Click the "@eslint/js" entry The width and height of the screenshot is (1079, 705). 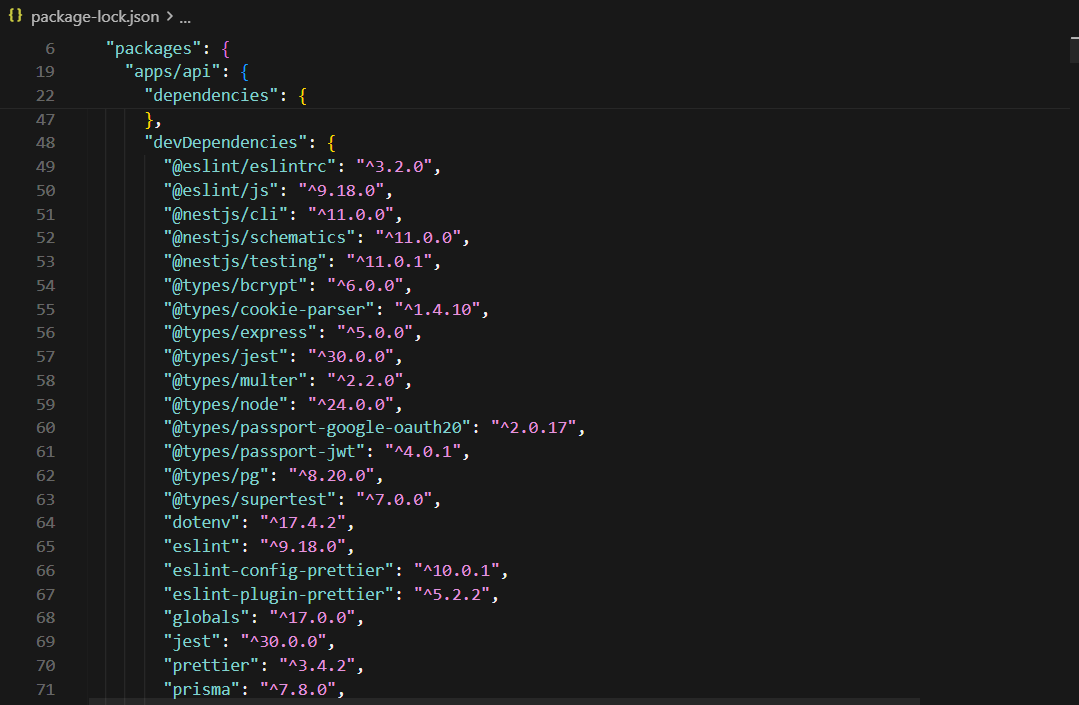click(x=278, y=190)
